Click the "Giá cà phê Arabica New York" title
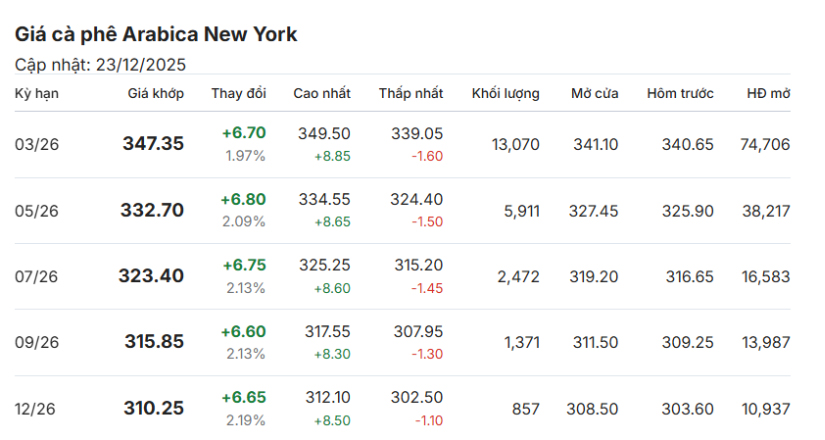Viewport: 825px width, 440px height. tap(156, 34)
